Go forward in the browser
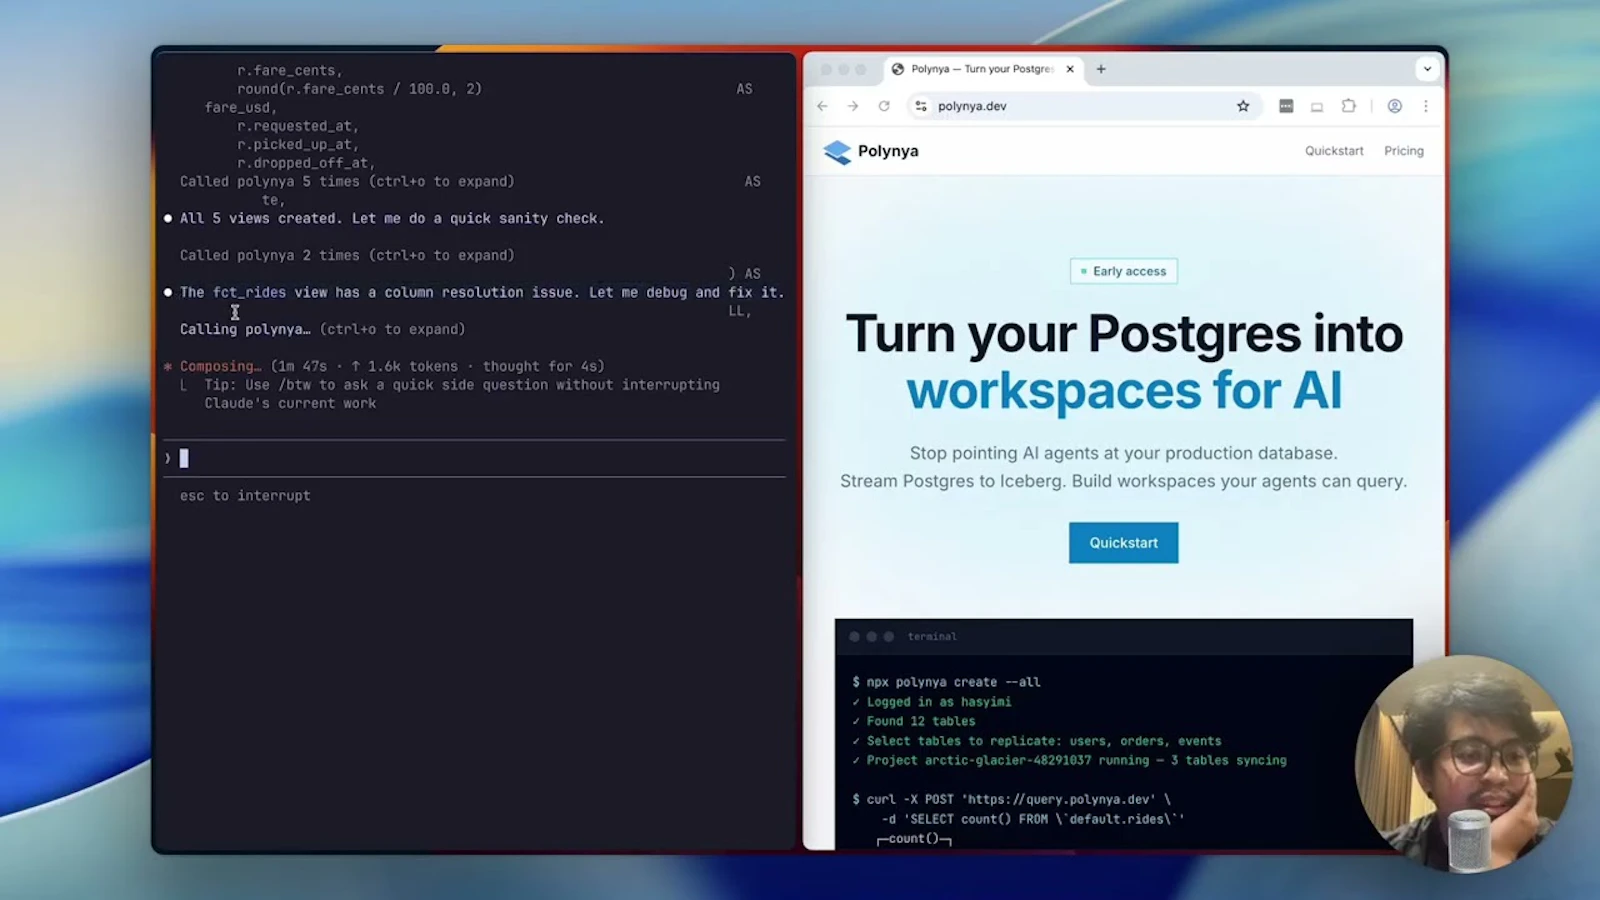This screenshot has width=1600, height=900. click(x=853, y=106)
